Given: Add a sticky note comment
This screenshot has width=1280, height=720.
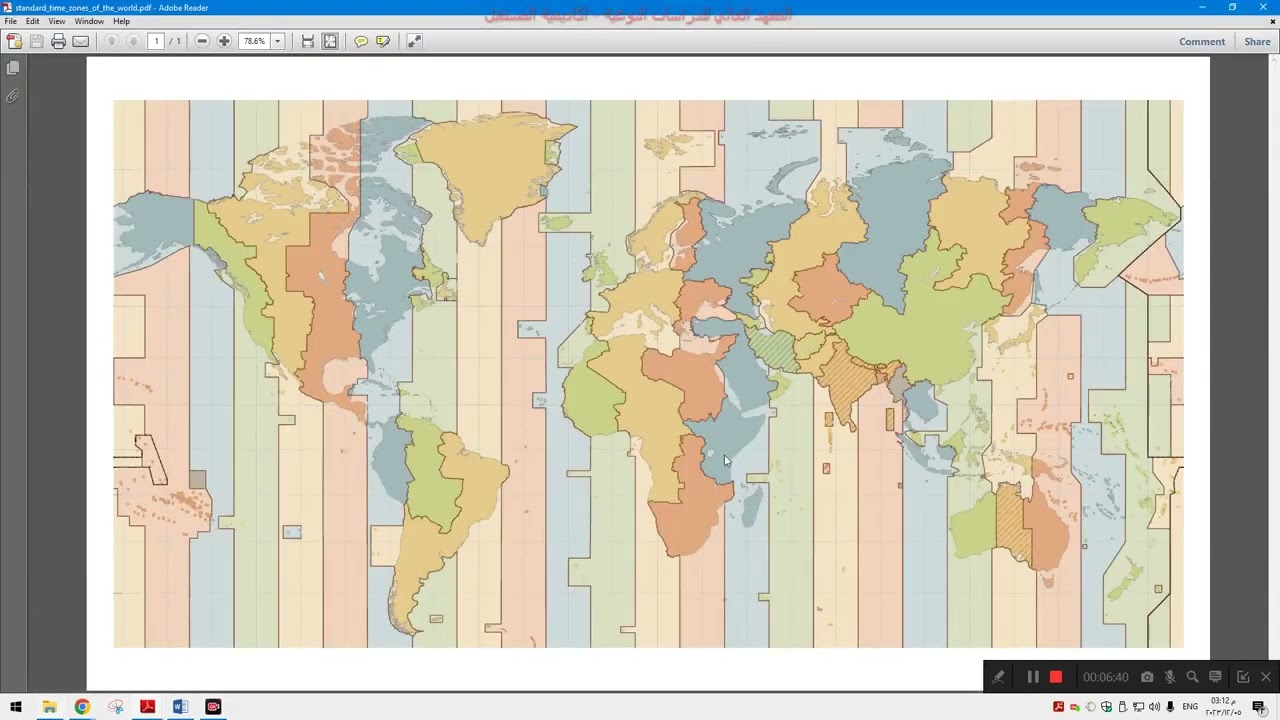Looking at the screenshot, I should click(x=361, y=41).
